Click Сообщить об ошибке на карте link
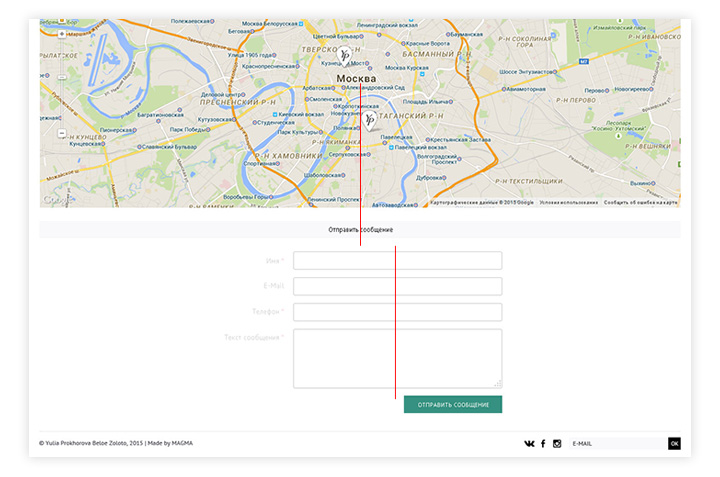This screenshot has width=720, height=477. pyautogui.click(x=641, y=202)
